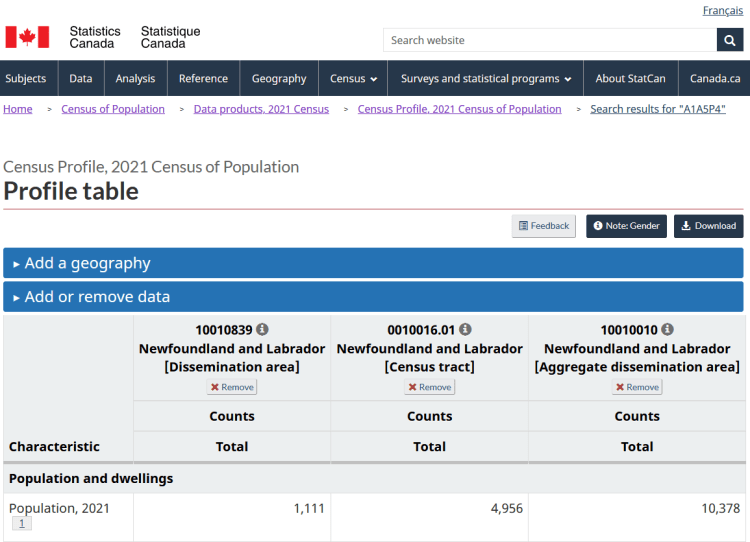750x542 pixels.
Task: Expand the Add or remove data panel
Action: (373, 297)
